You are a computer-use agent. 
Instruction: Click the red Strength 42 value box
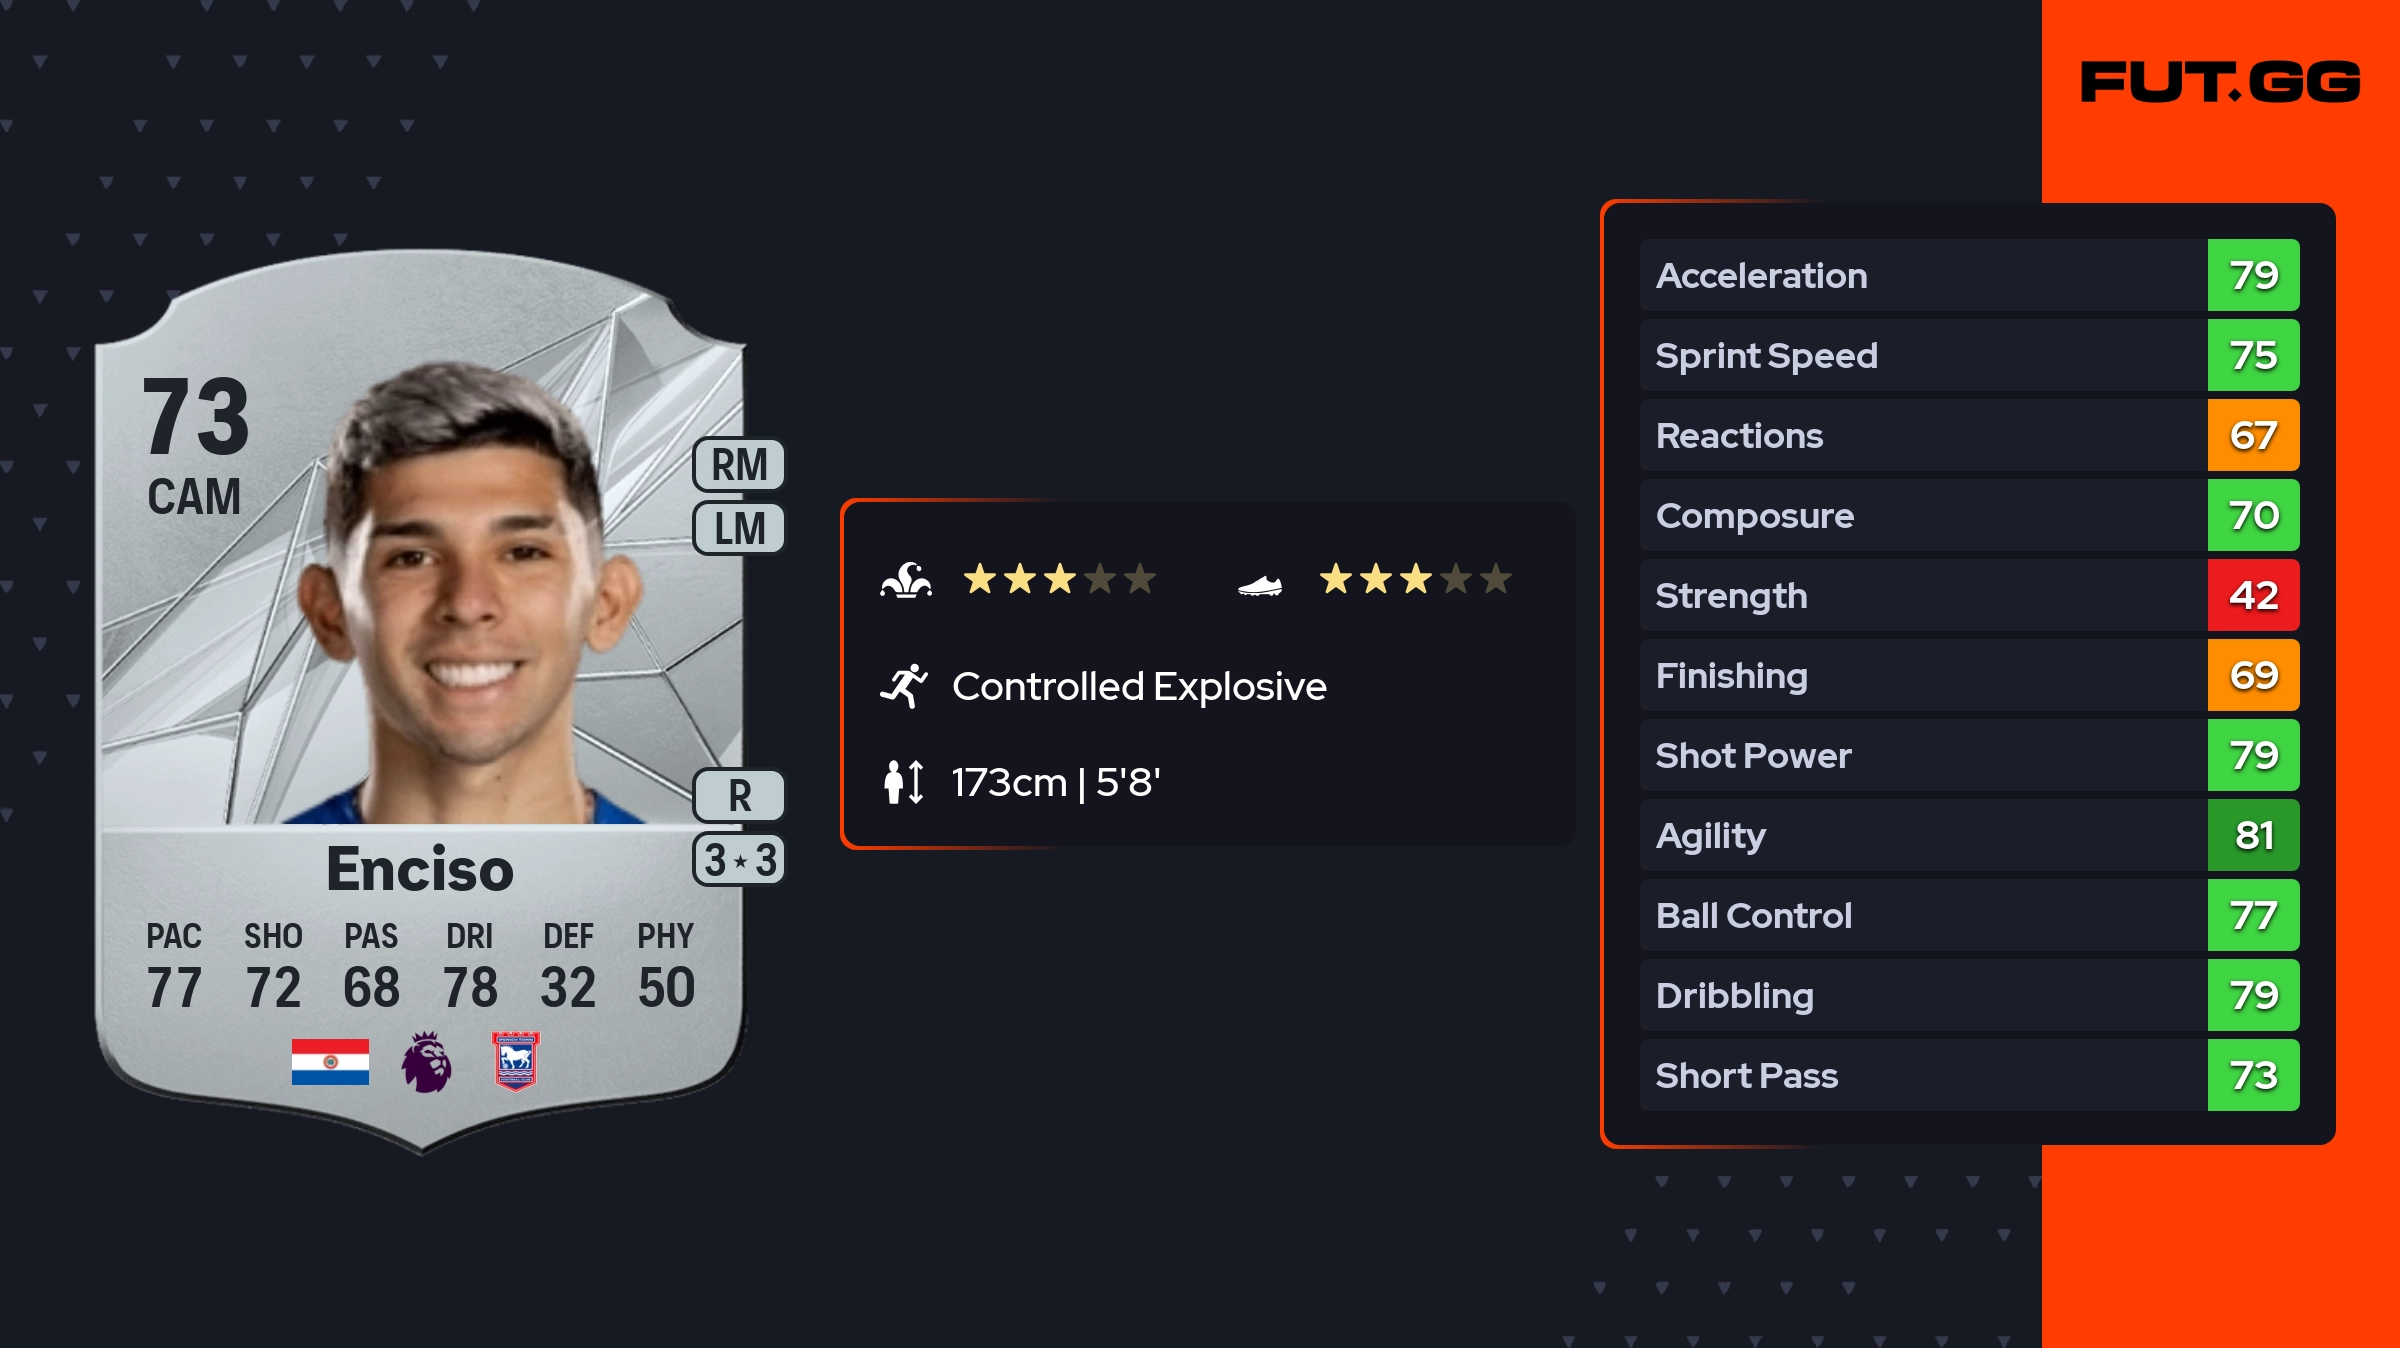point(2253,595)
